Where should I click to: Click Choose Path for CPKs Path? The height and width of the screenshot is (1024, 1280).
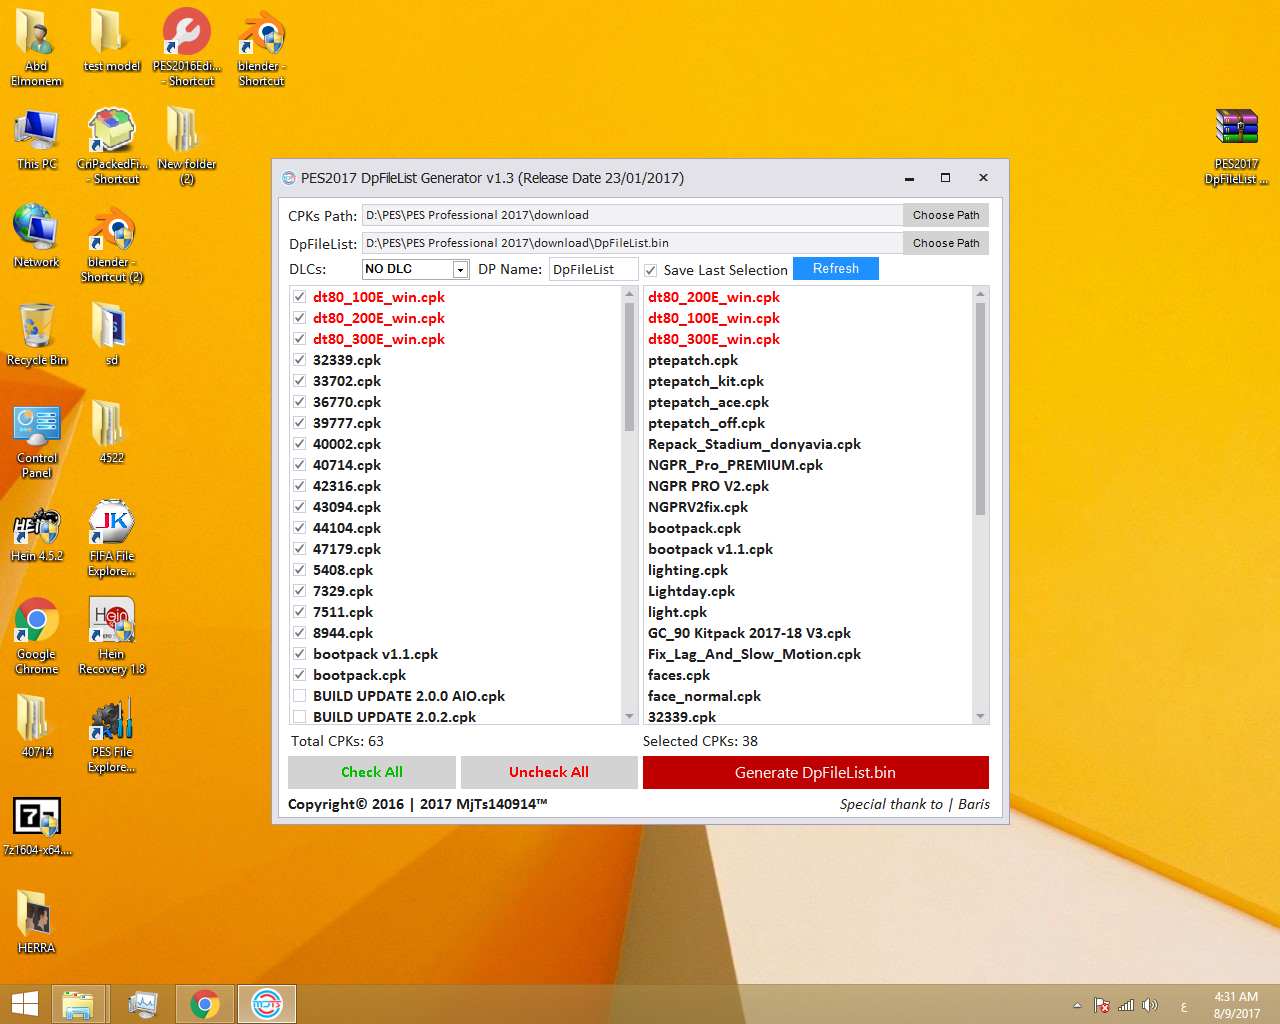pos(946,215)
